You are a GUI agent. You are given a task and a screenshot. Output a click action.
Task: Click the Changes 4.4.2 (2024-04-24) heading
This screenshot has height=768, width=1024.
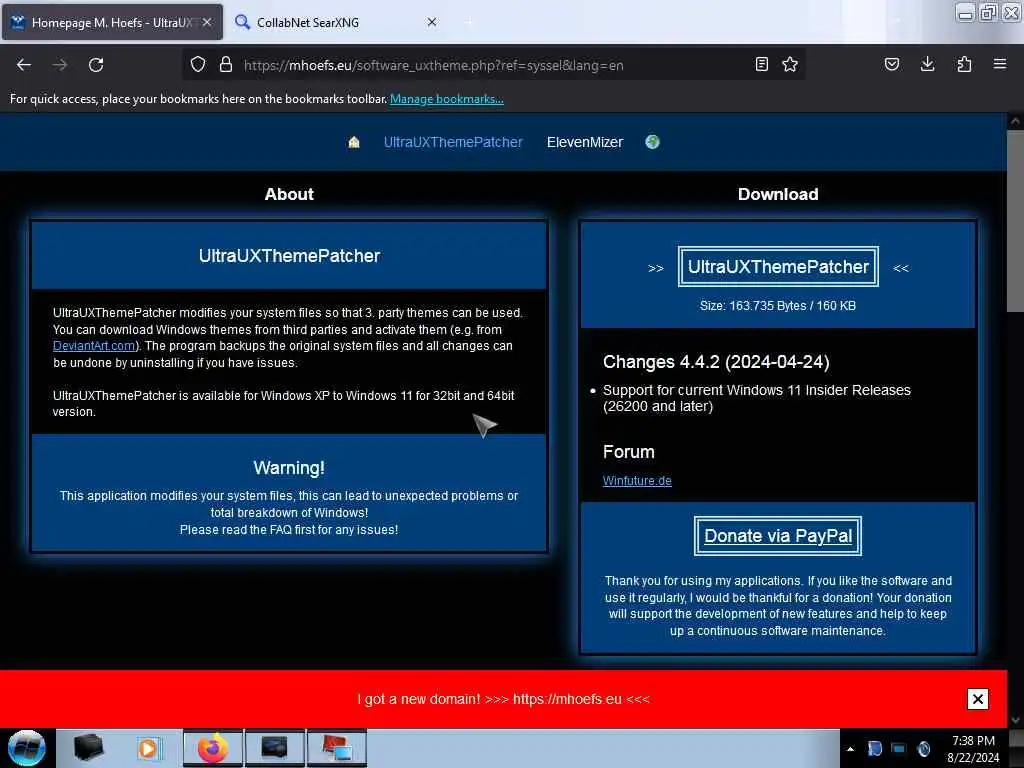pyautogui.click(x=716, y=362)
